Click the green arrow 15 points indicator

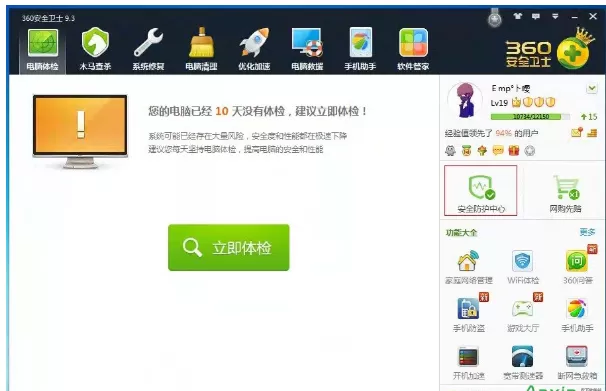[589, 116]
